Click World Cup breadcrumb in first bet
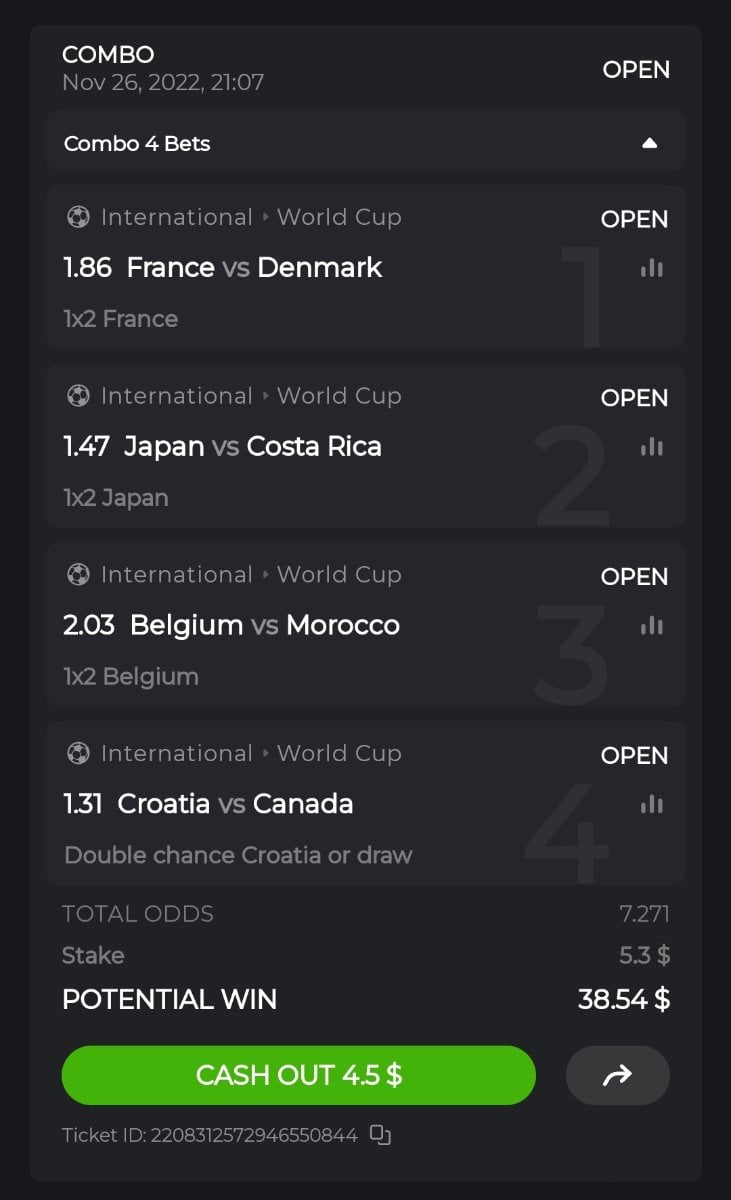731x1200 pixels. click(x=339, y=217)
